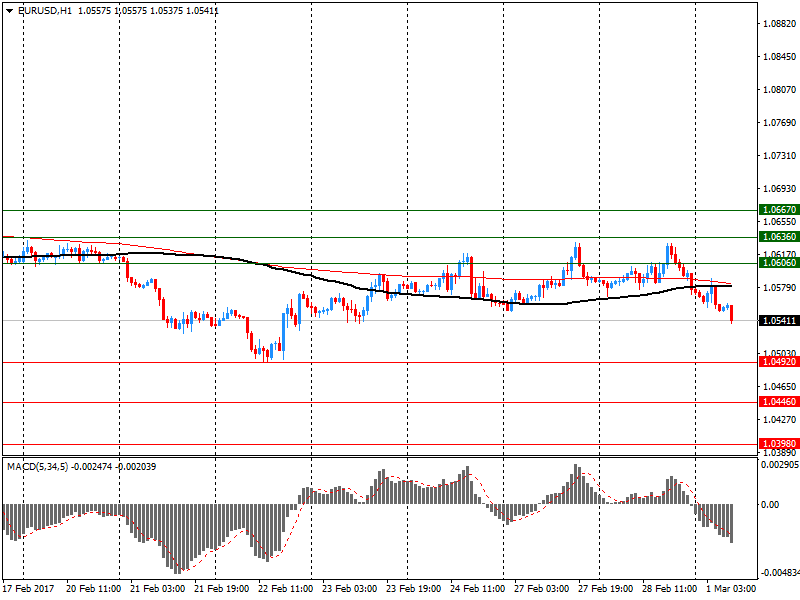Click the 23 Feb 19:00 time axis label
This screenshot has width=800, height=600.
coord(413,588)
